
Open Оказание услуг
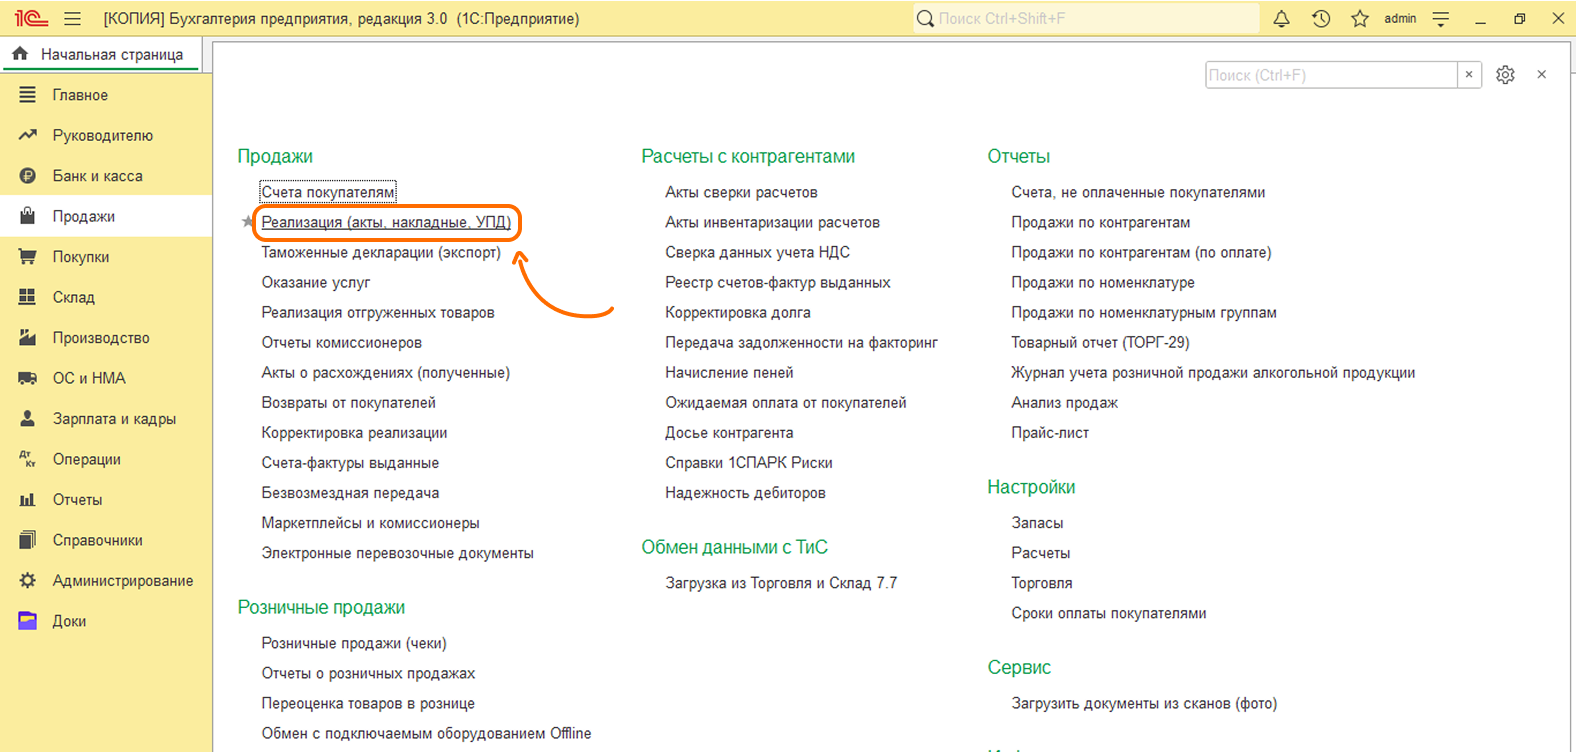pyautogui.click(x=316, y=282)
